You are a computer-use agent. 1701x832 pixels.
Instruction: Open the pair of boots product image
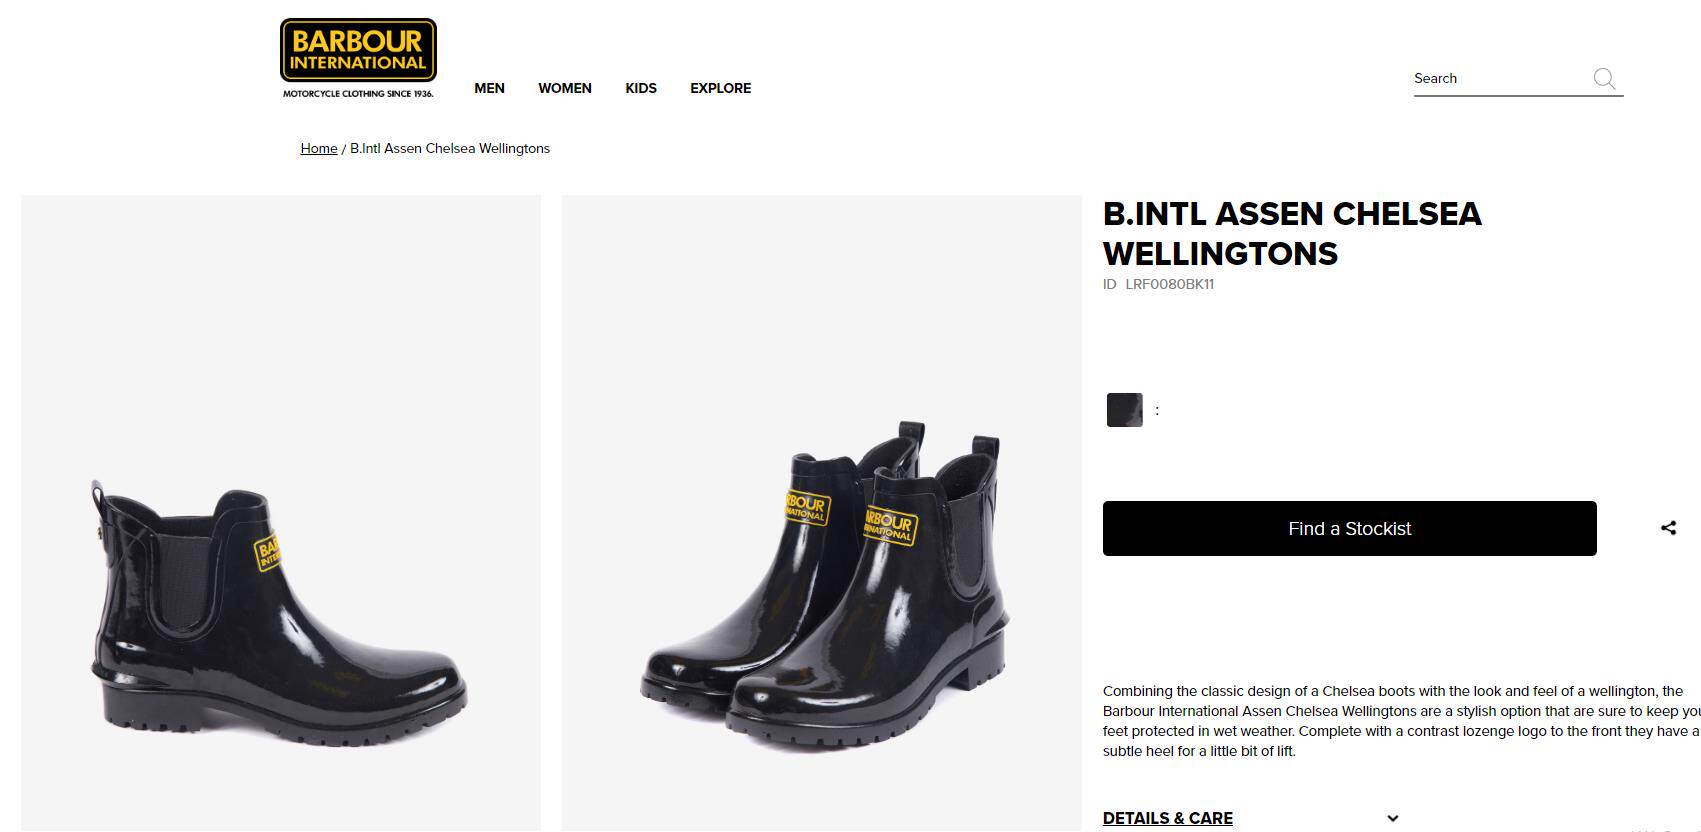pyautogui.click(x=821, y=512)
